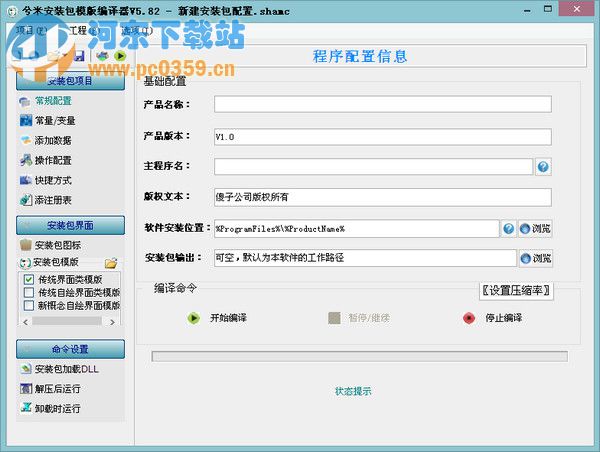Click 【设置压缩率】 button
The height and width of the screenshot is (452, 600).
pos(516,291)
